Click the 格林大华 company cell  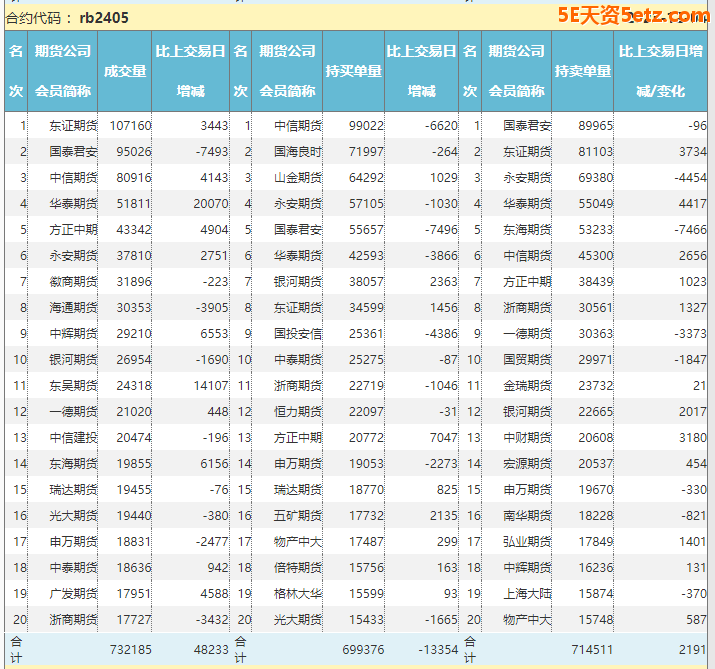pos(298,594)
